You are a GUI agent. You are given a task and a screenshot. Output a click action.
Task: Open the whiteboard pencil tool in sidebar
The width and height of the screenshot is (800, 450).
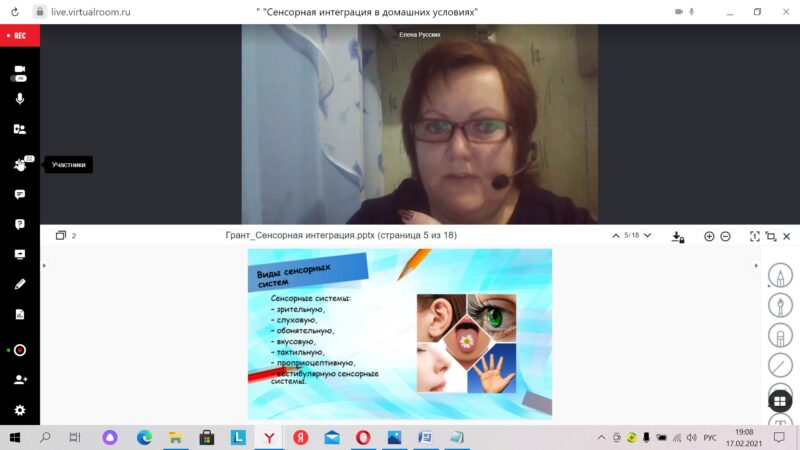(19, 284)
